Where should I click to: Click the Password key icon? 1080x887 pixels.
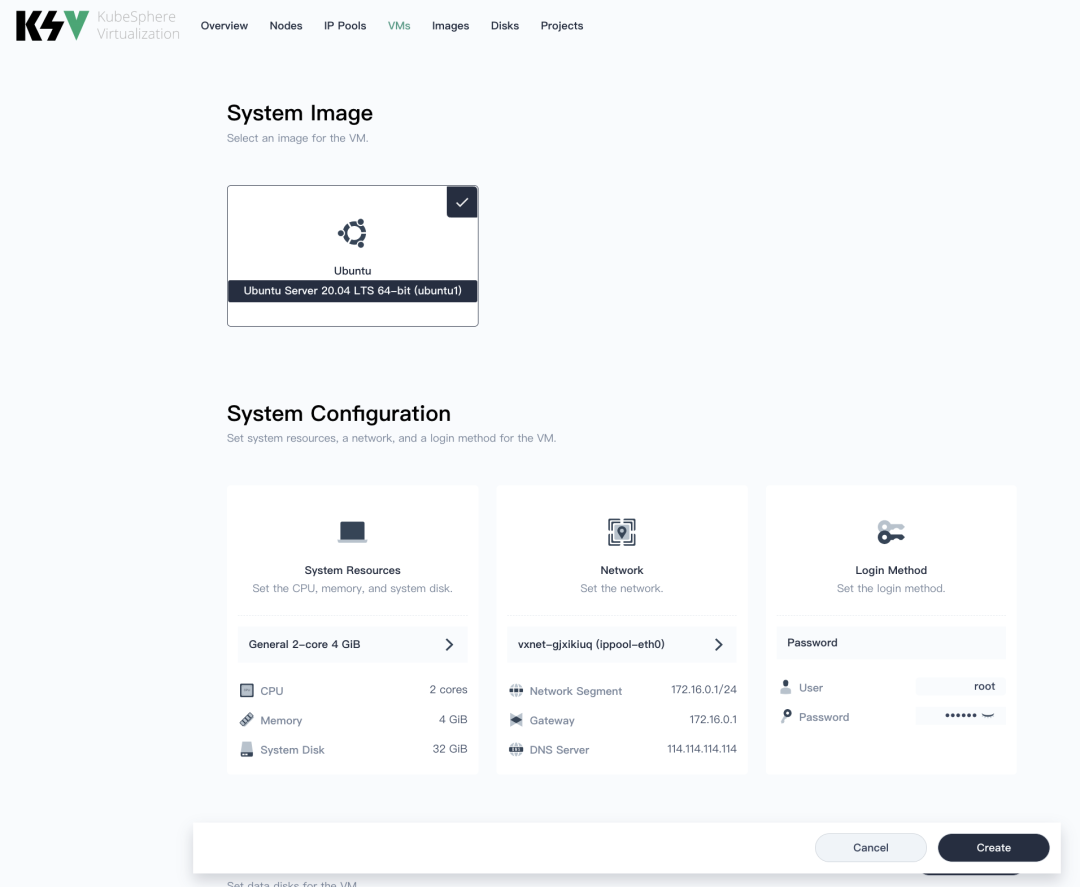pyautogui.click(x=785, y=716)
